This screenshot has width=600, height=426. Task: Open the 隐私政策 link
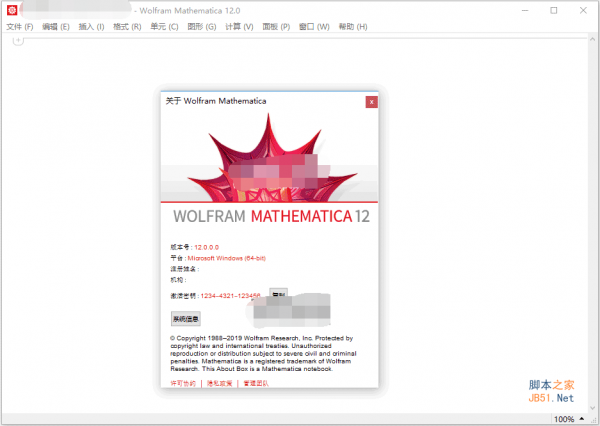tap(220, 383)
